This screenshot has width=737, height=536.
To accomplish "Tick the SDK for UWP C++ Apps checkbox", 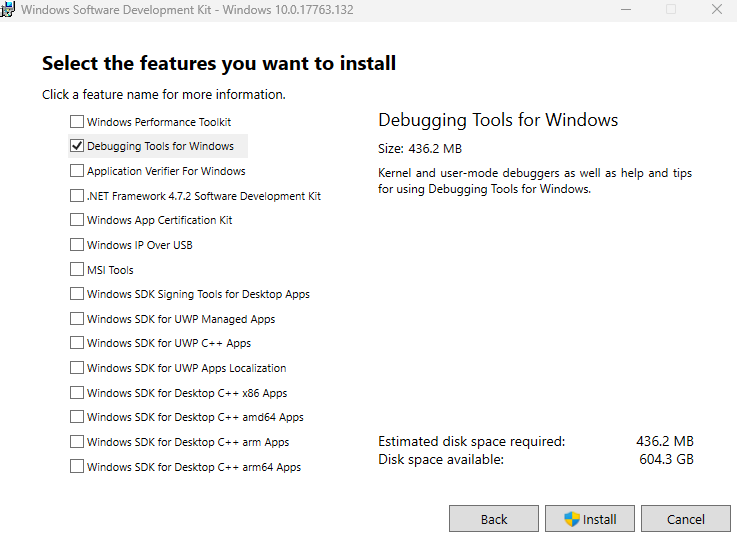I will click(77, 343).
